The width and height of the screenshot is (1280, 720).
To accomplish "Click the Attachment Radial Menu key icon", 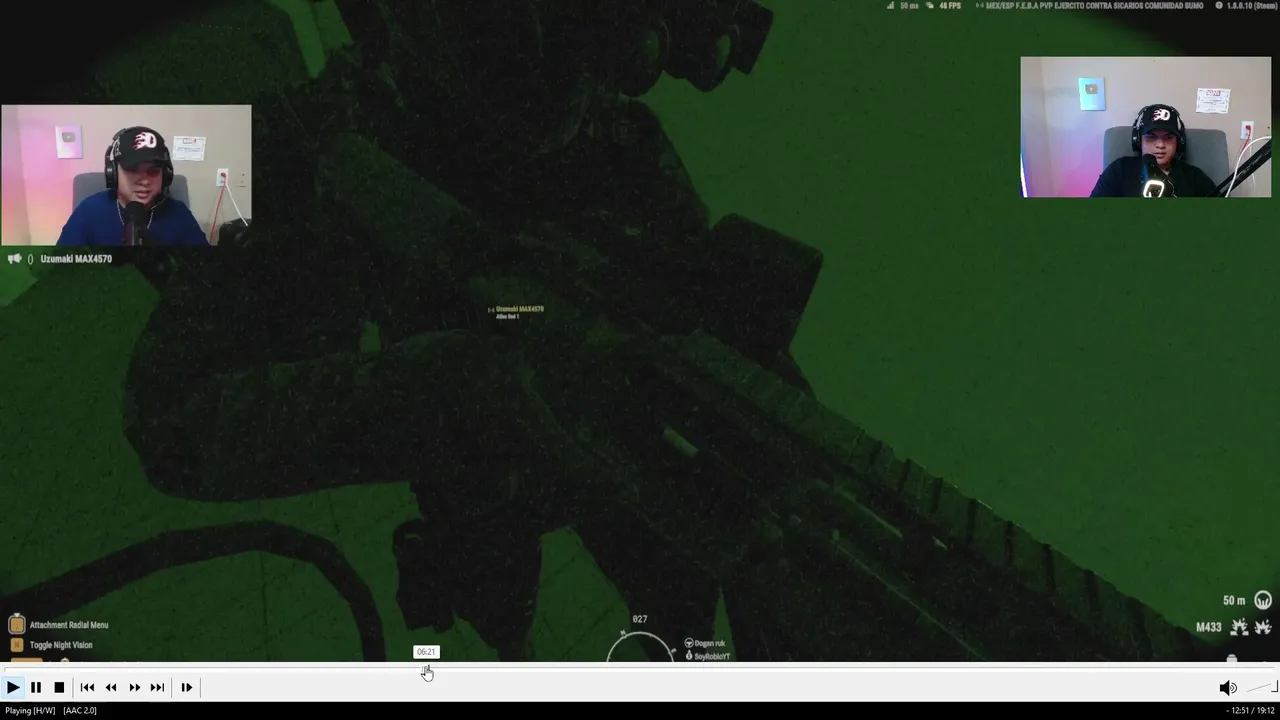I will (x=16, y=625).
